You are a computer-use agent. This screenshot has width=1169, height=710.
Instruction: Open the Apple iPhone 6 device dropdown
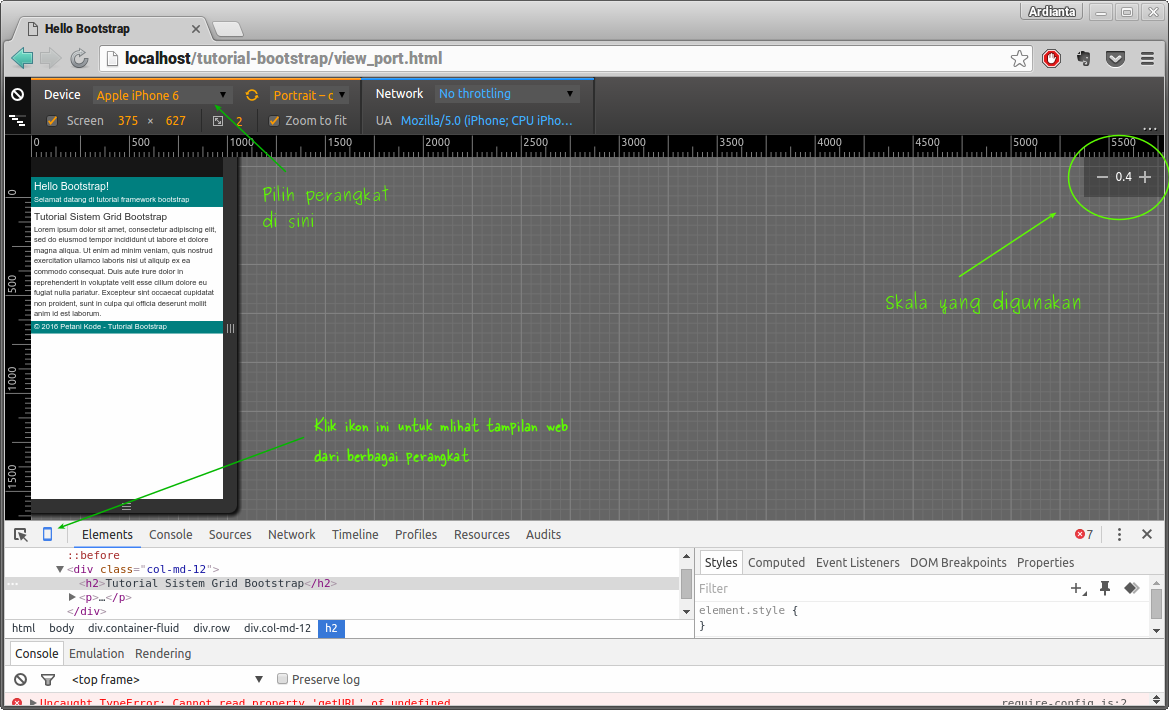(x=163, y=95)
